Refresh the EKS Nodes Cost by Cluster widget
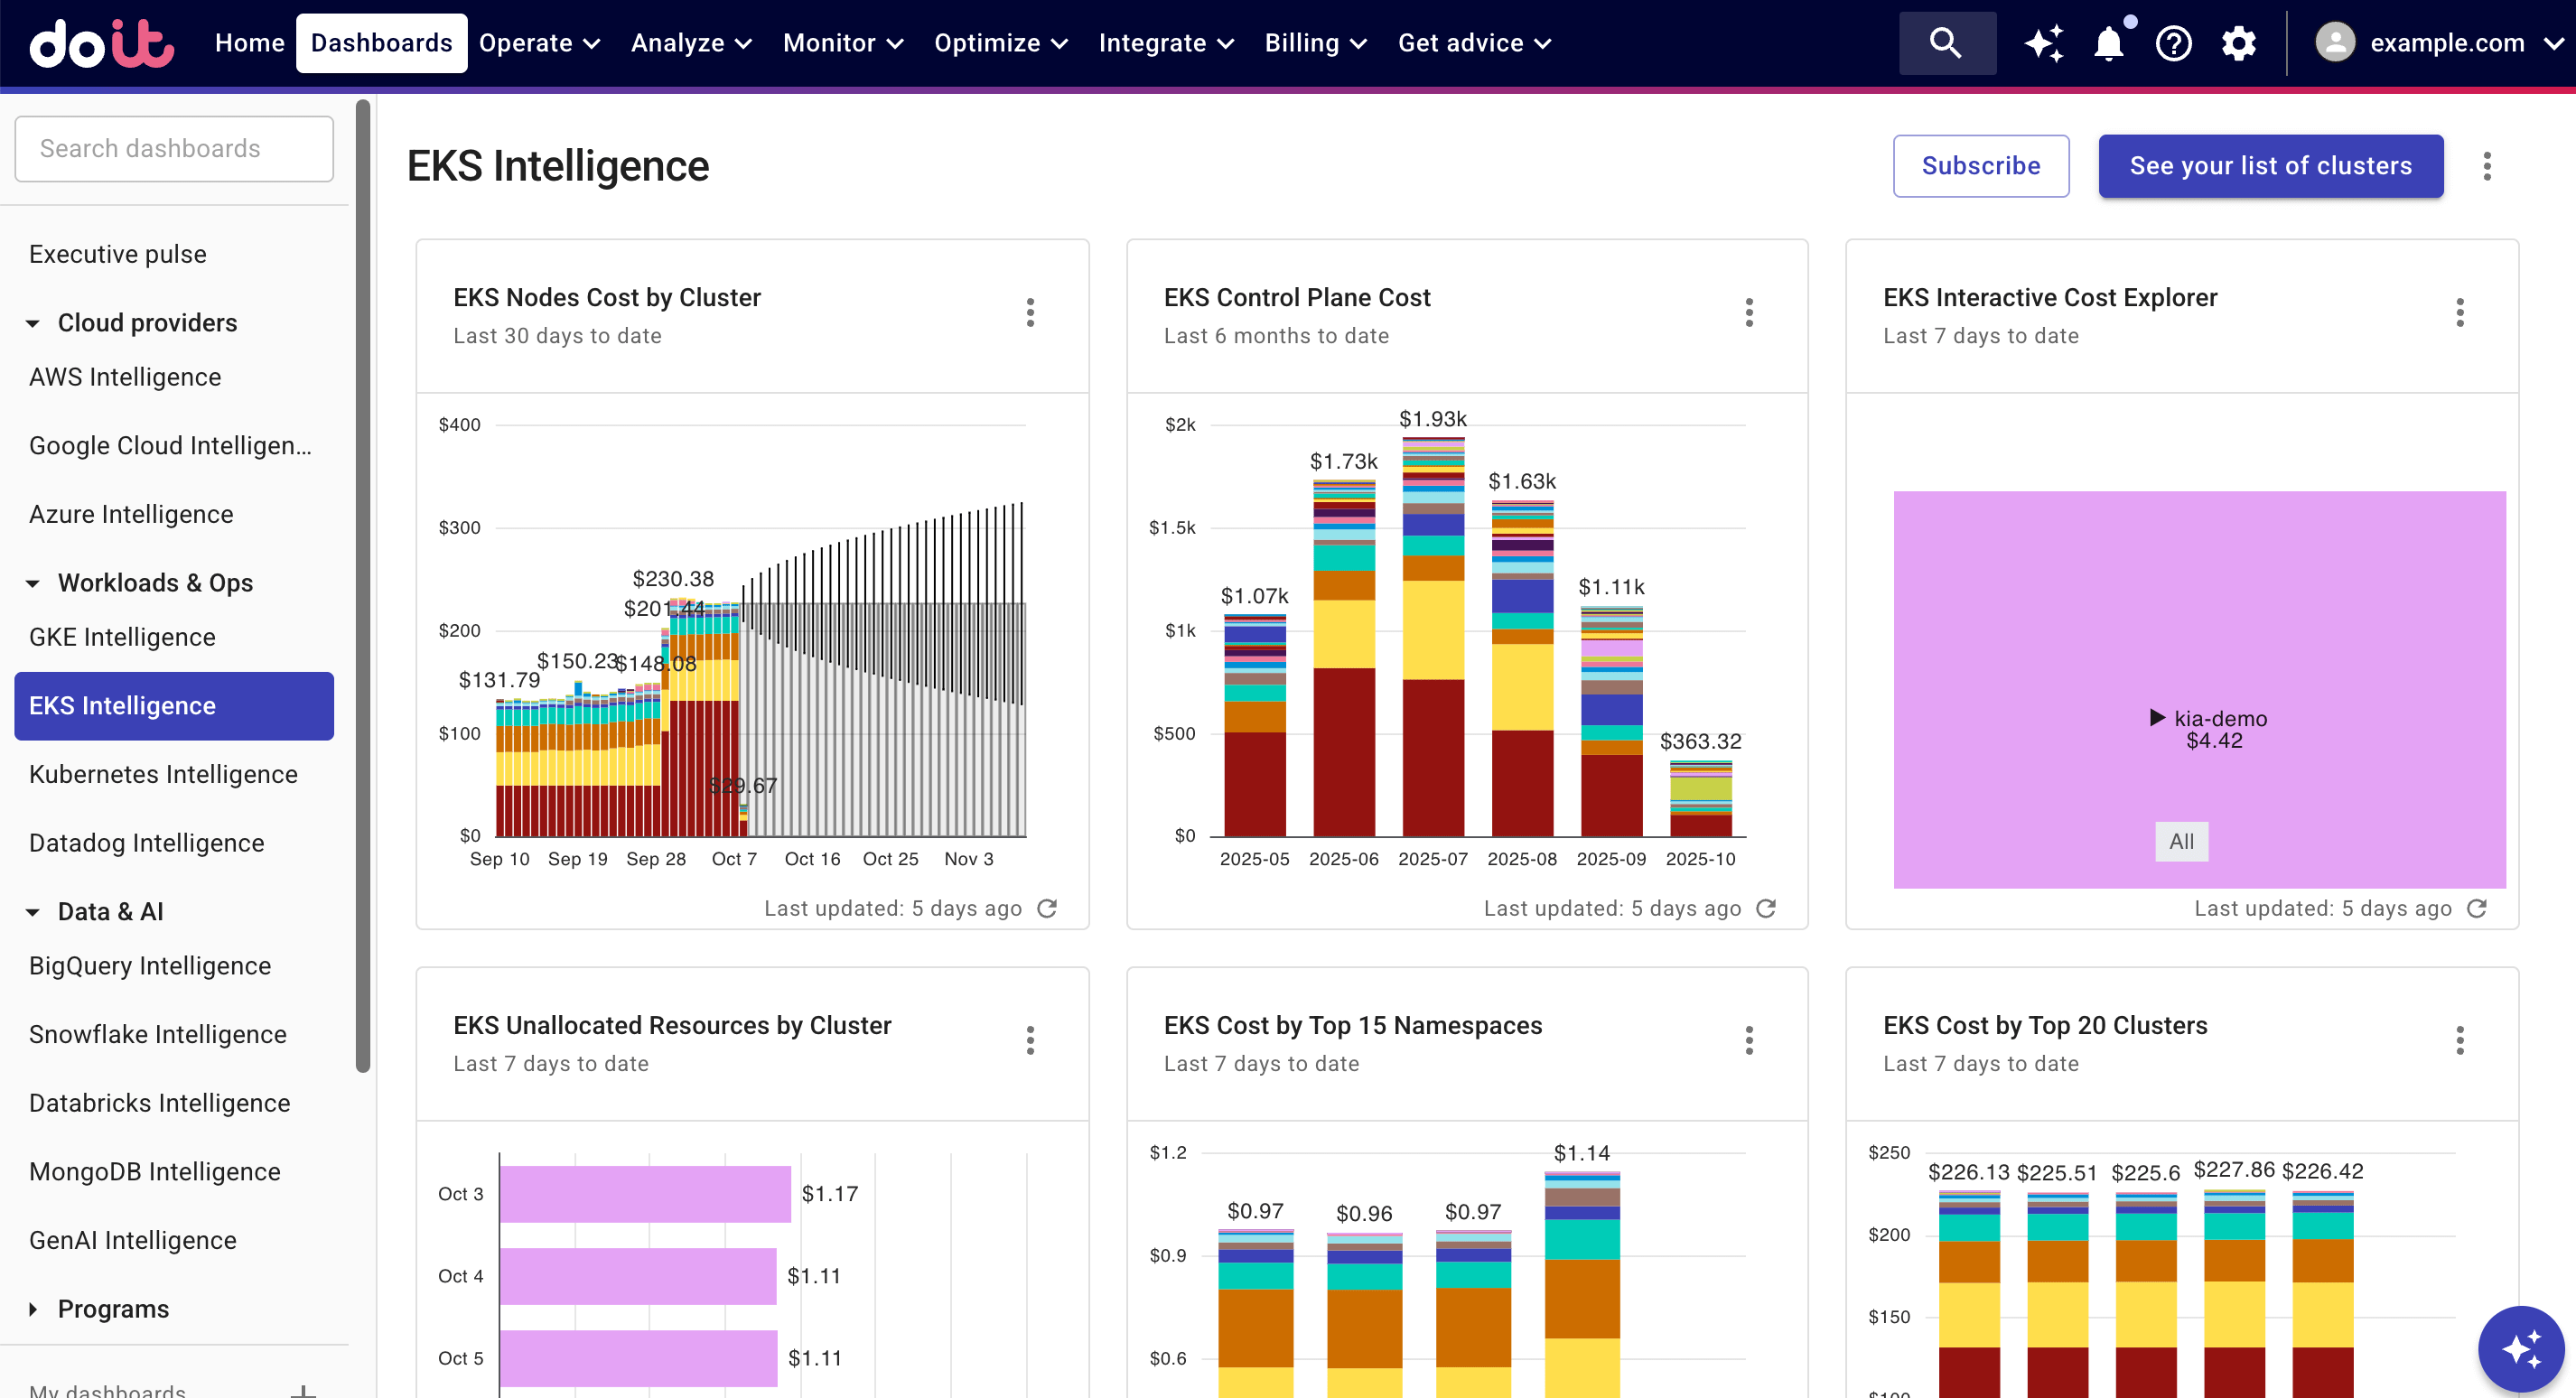The height and width of the screenshot is (1398, 2576). pos(1047,908)
